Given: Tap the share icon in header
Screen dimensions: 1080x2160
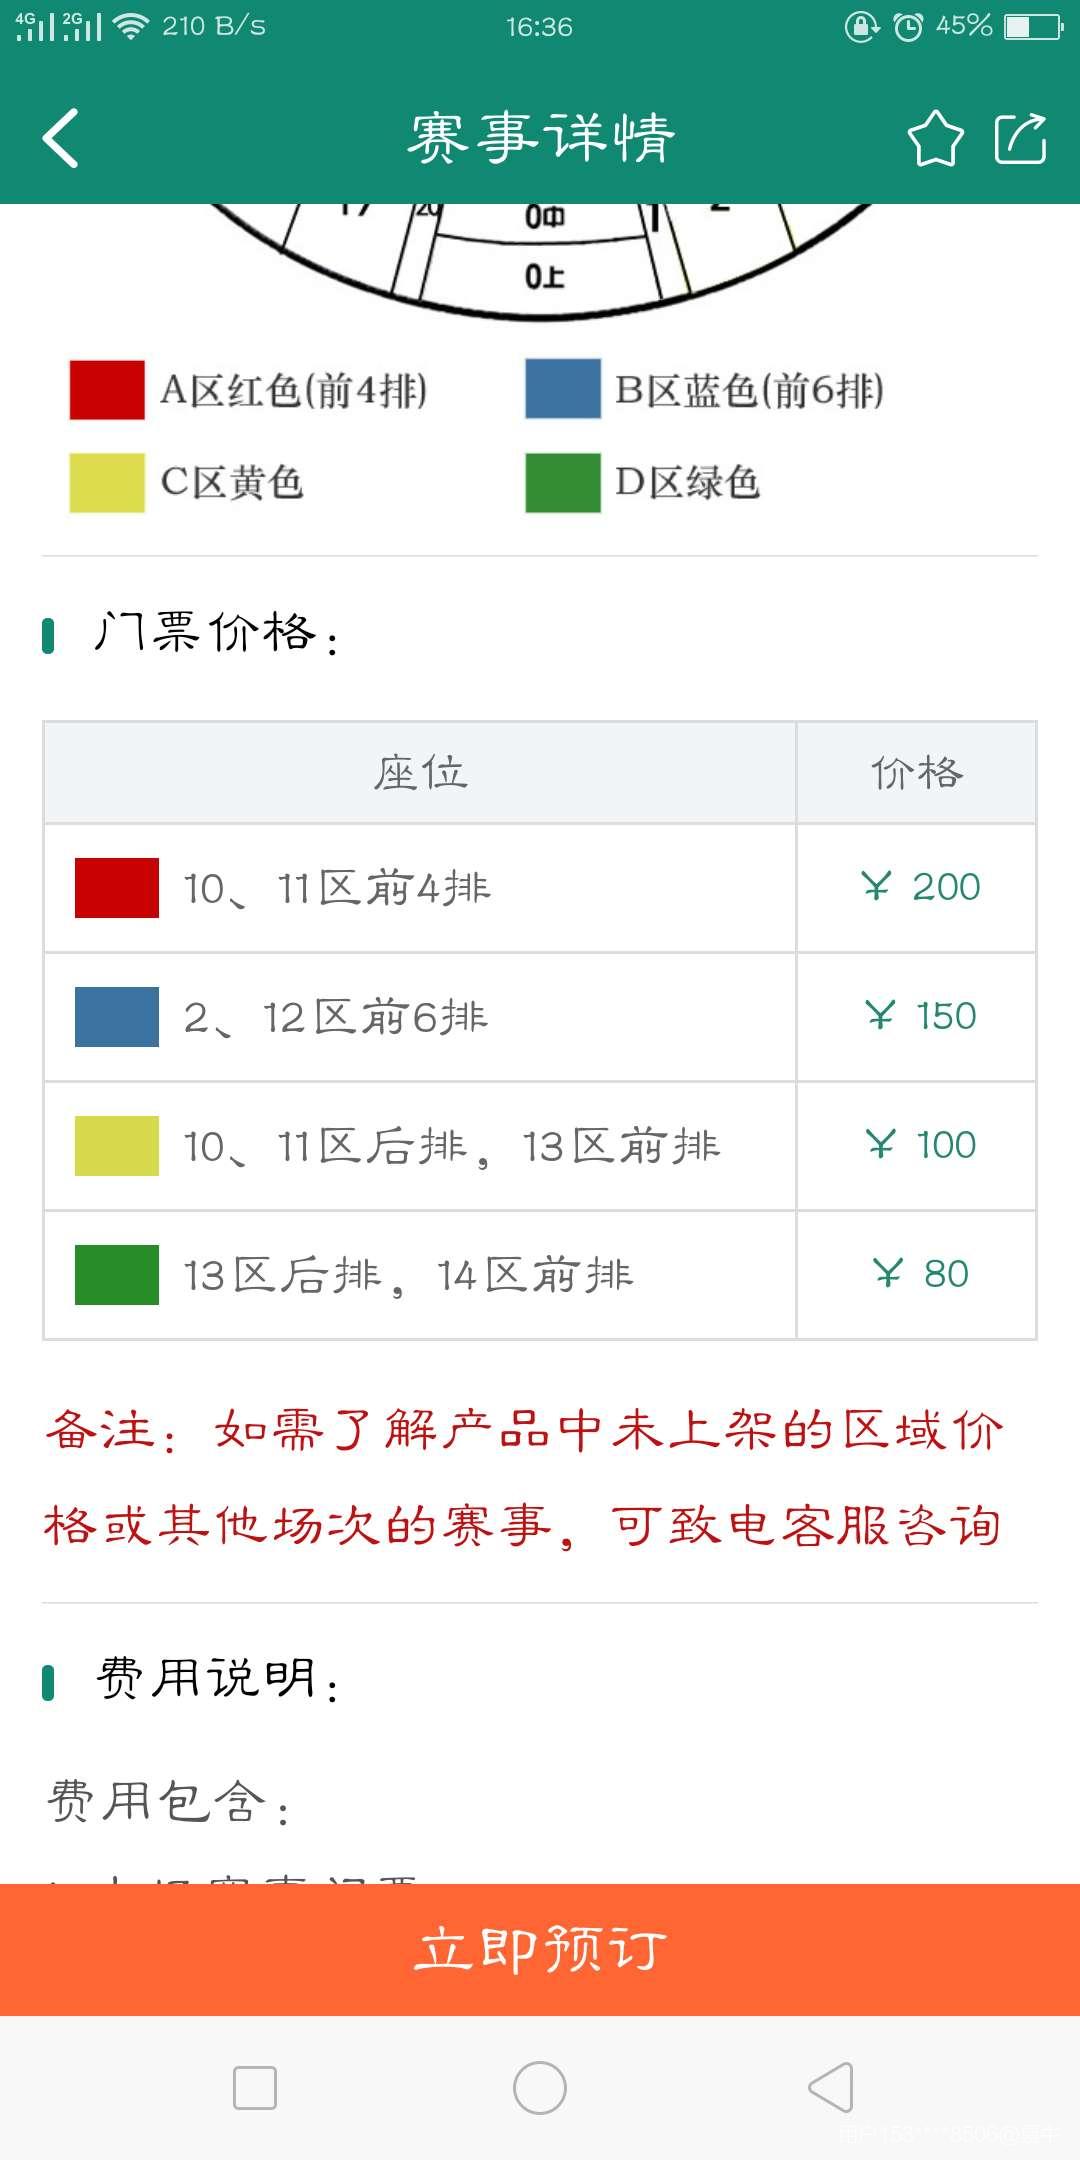Looking at the screenshot, I should 1020,138.
